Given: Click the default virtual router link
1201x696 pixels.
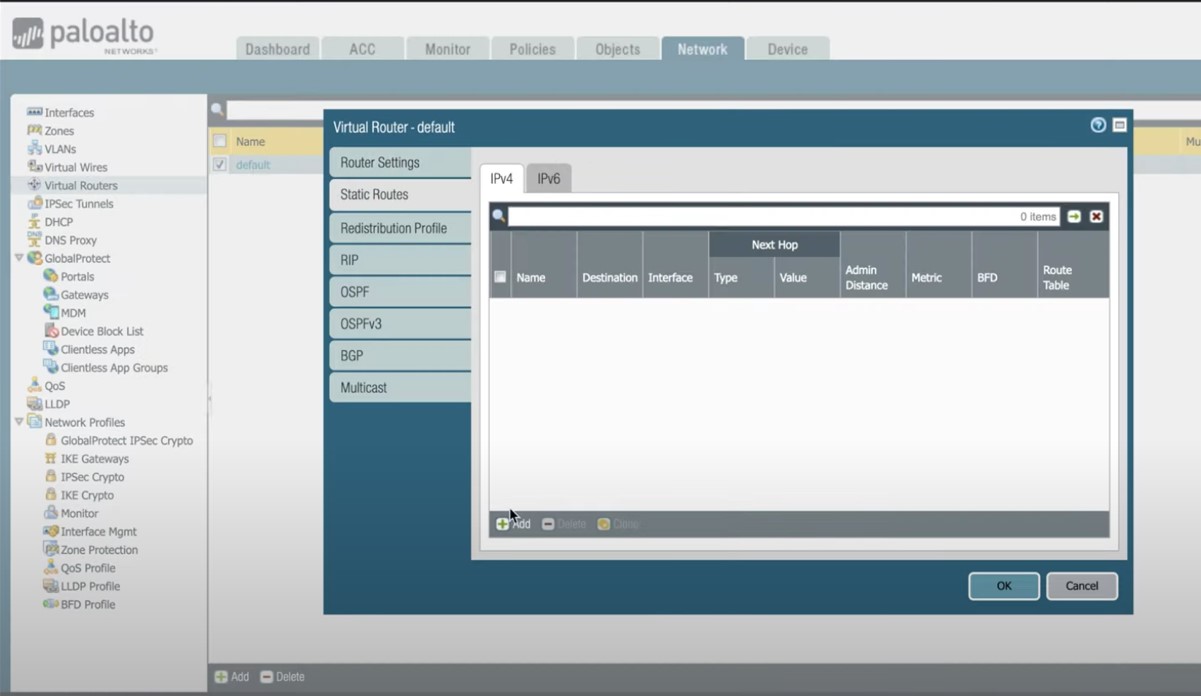Looking at the screenshot, I should [253, 165].
